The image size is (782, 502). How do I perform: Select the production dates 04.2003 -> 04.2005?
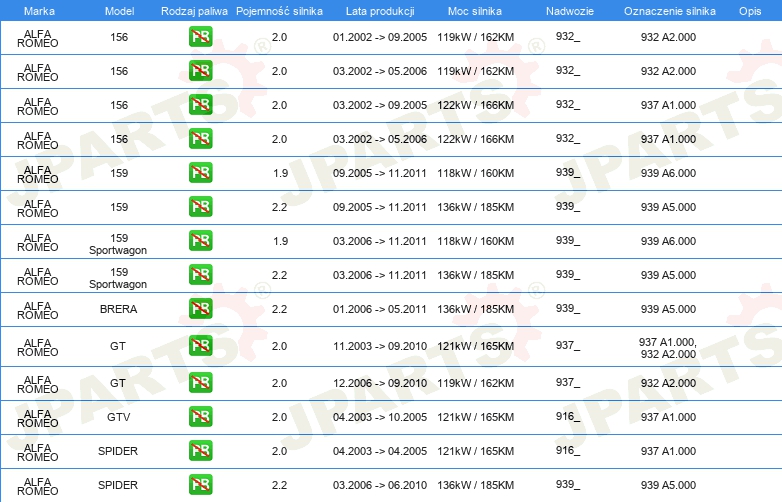click(380, 451)
